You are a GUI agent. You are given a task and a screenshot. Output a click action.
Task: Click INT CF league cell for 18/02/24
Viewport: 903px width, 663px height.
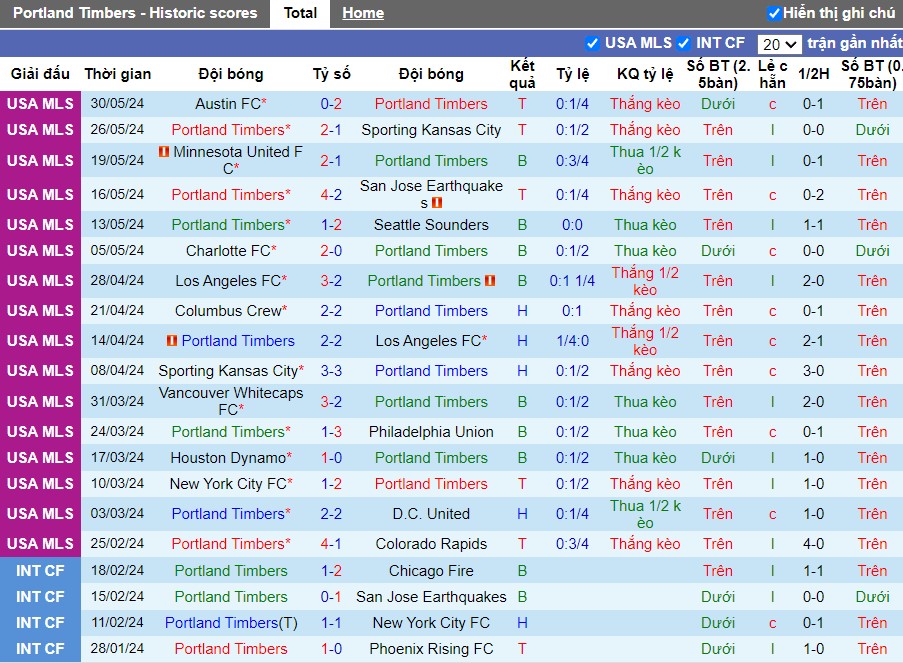click(x=40, y=570)
